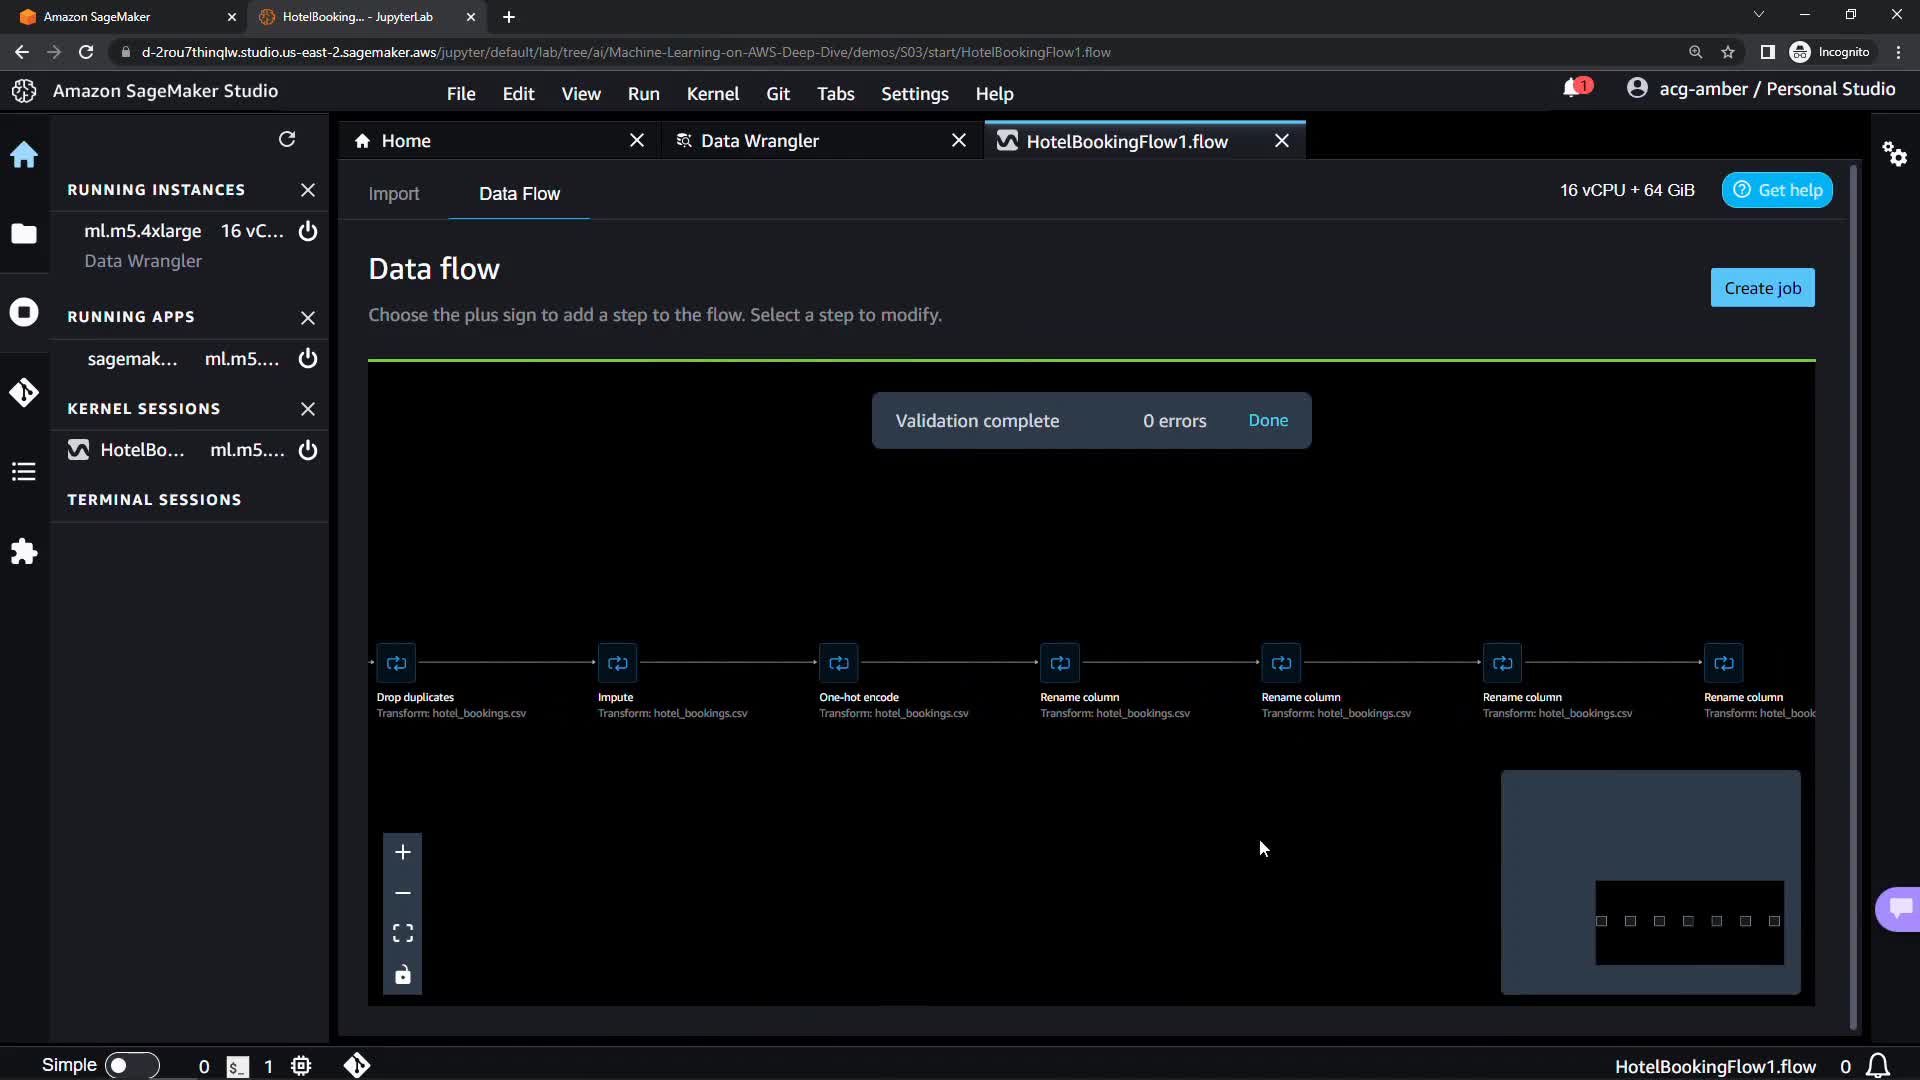The height and width of the screenshot is (1080, 1920).
Task: Open the file browser folder icon
Action: 24,234
